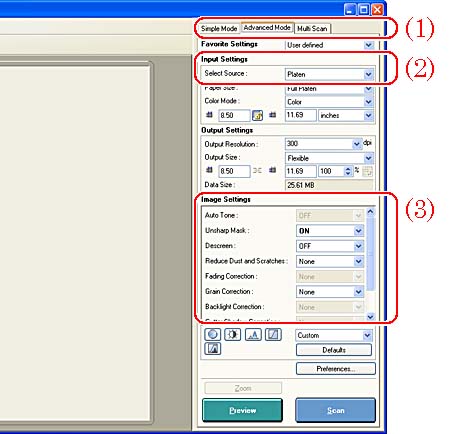Expand the Select Source dropdown showing Platen
Screen dimensions: 450x434
tap(330, 74)
